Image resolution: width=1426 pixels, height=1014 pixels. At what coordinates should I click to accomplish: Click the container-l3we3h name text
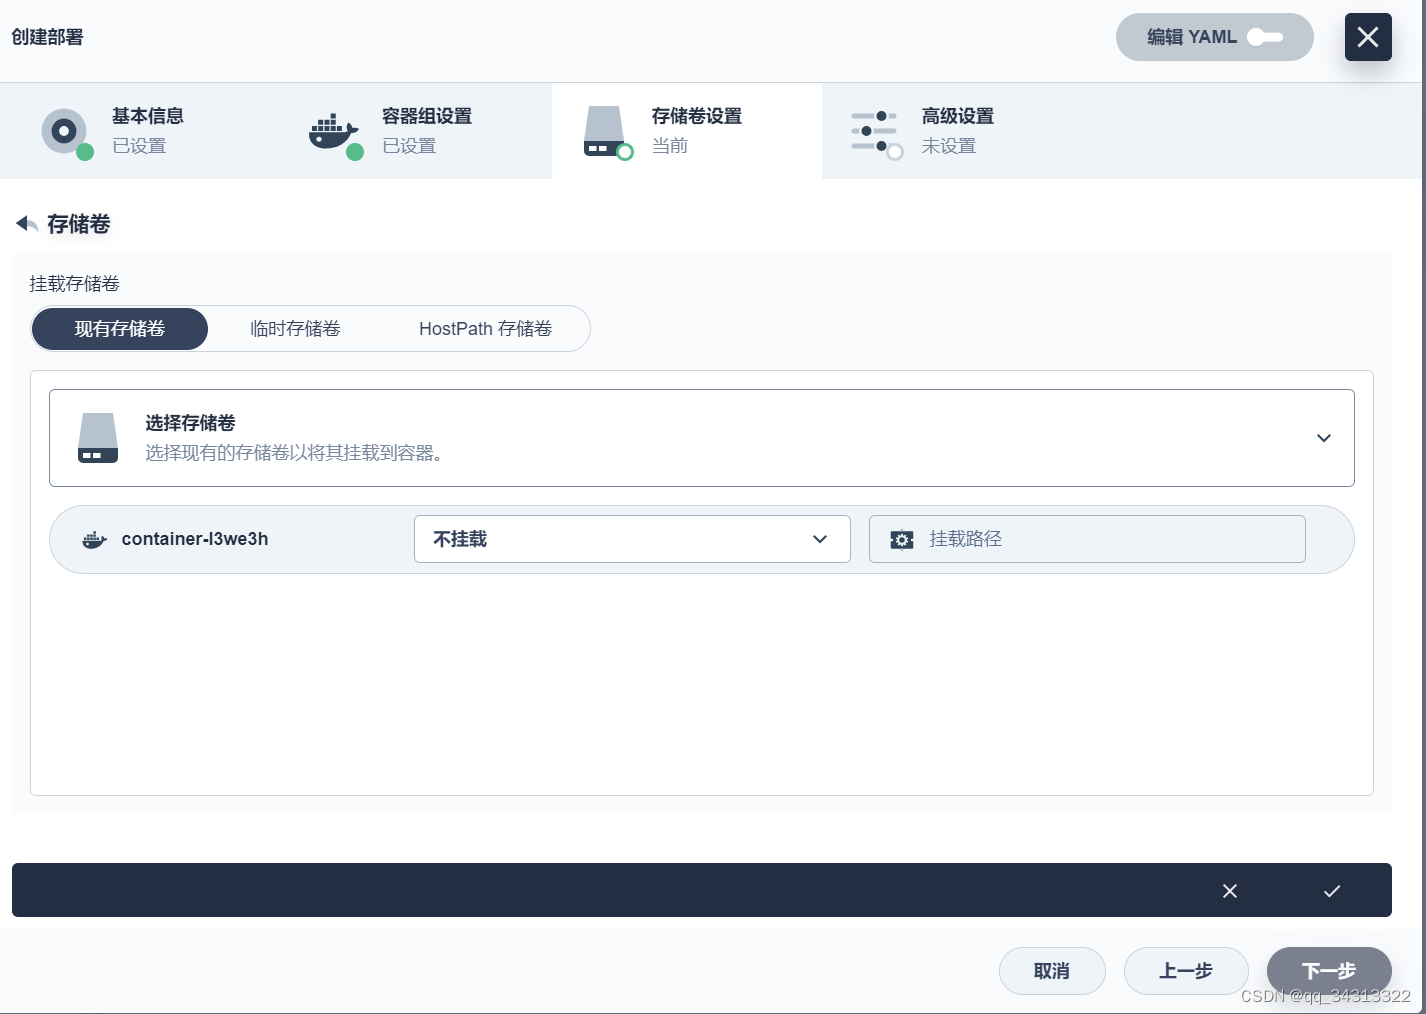(195, 539)
